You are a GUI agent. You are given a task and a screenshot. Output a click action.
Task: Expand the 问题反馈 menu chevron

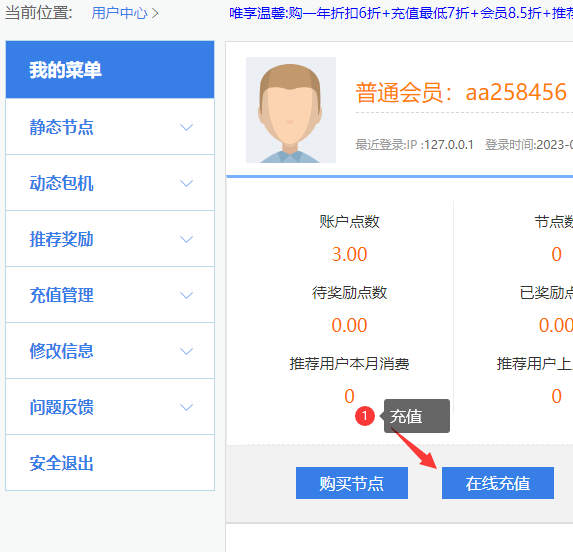[x=186, y=407]
